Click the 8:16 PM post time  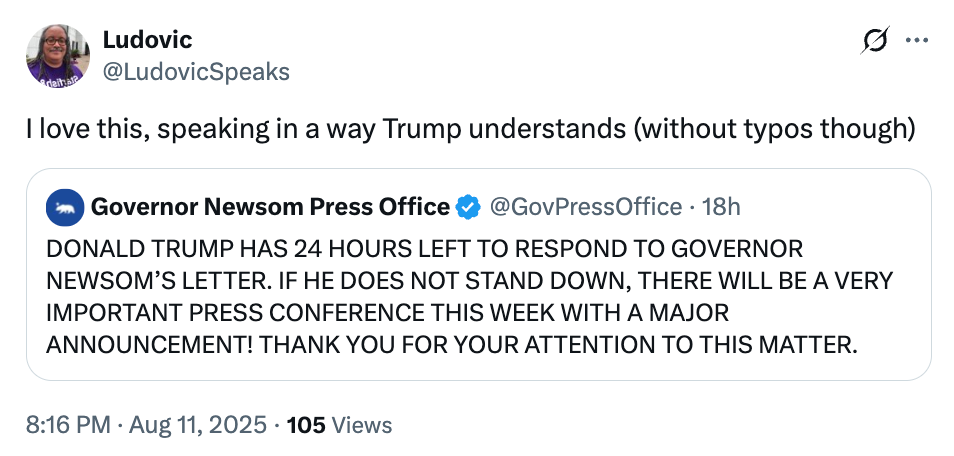pyautogui.click(x=68, y=425)
